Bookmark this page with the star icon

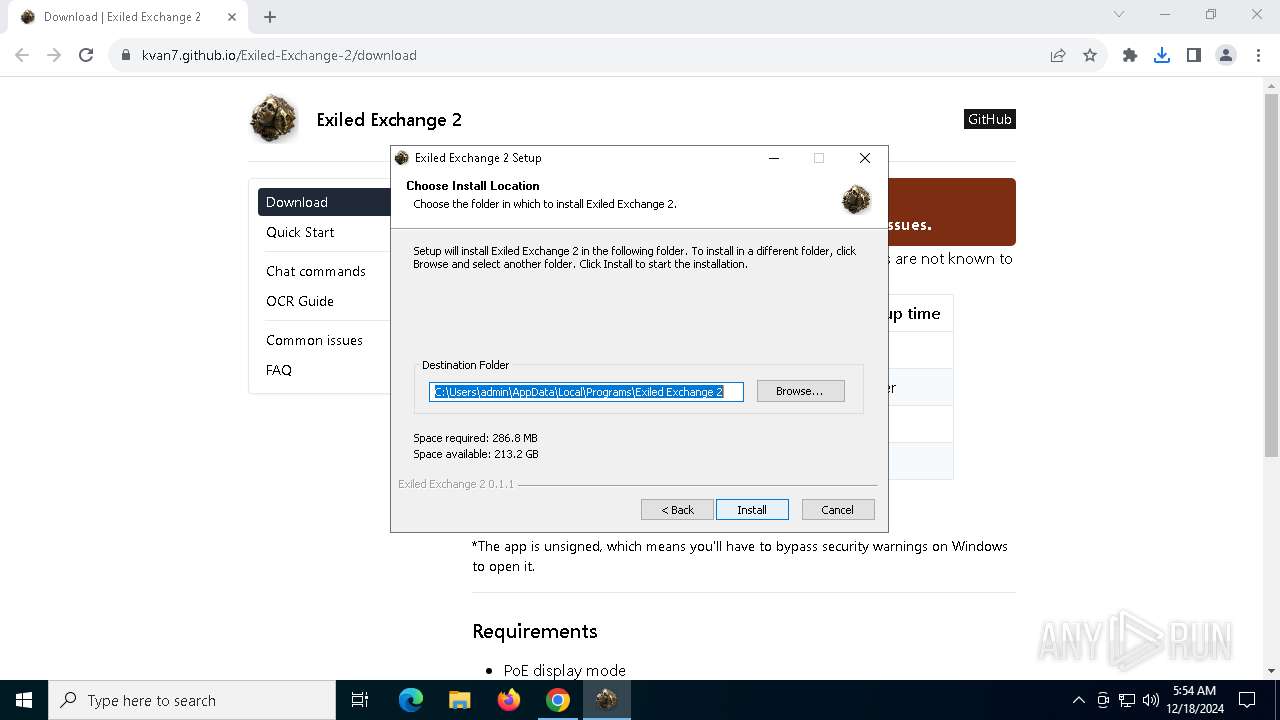1090,55
